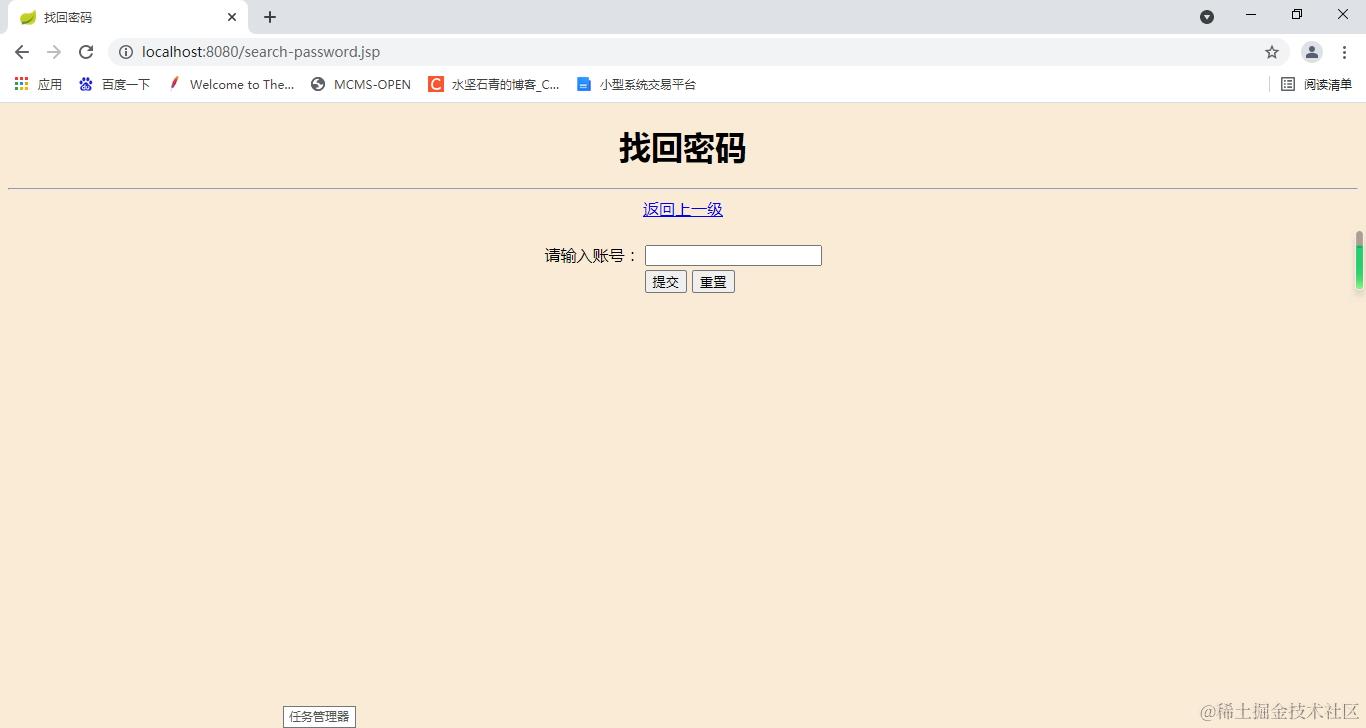Switch to the 找回密码 browser tab

(120, 17)
